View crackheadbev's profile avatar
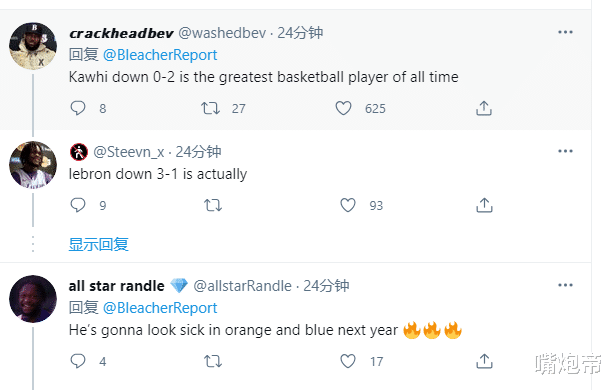This screenshot has width=614, height=390. click(x=33, y=46)
